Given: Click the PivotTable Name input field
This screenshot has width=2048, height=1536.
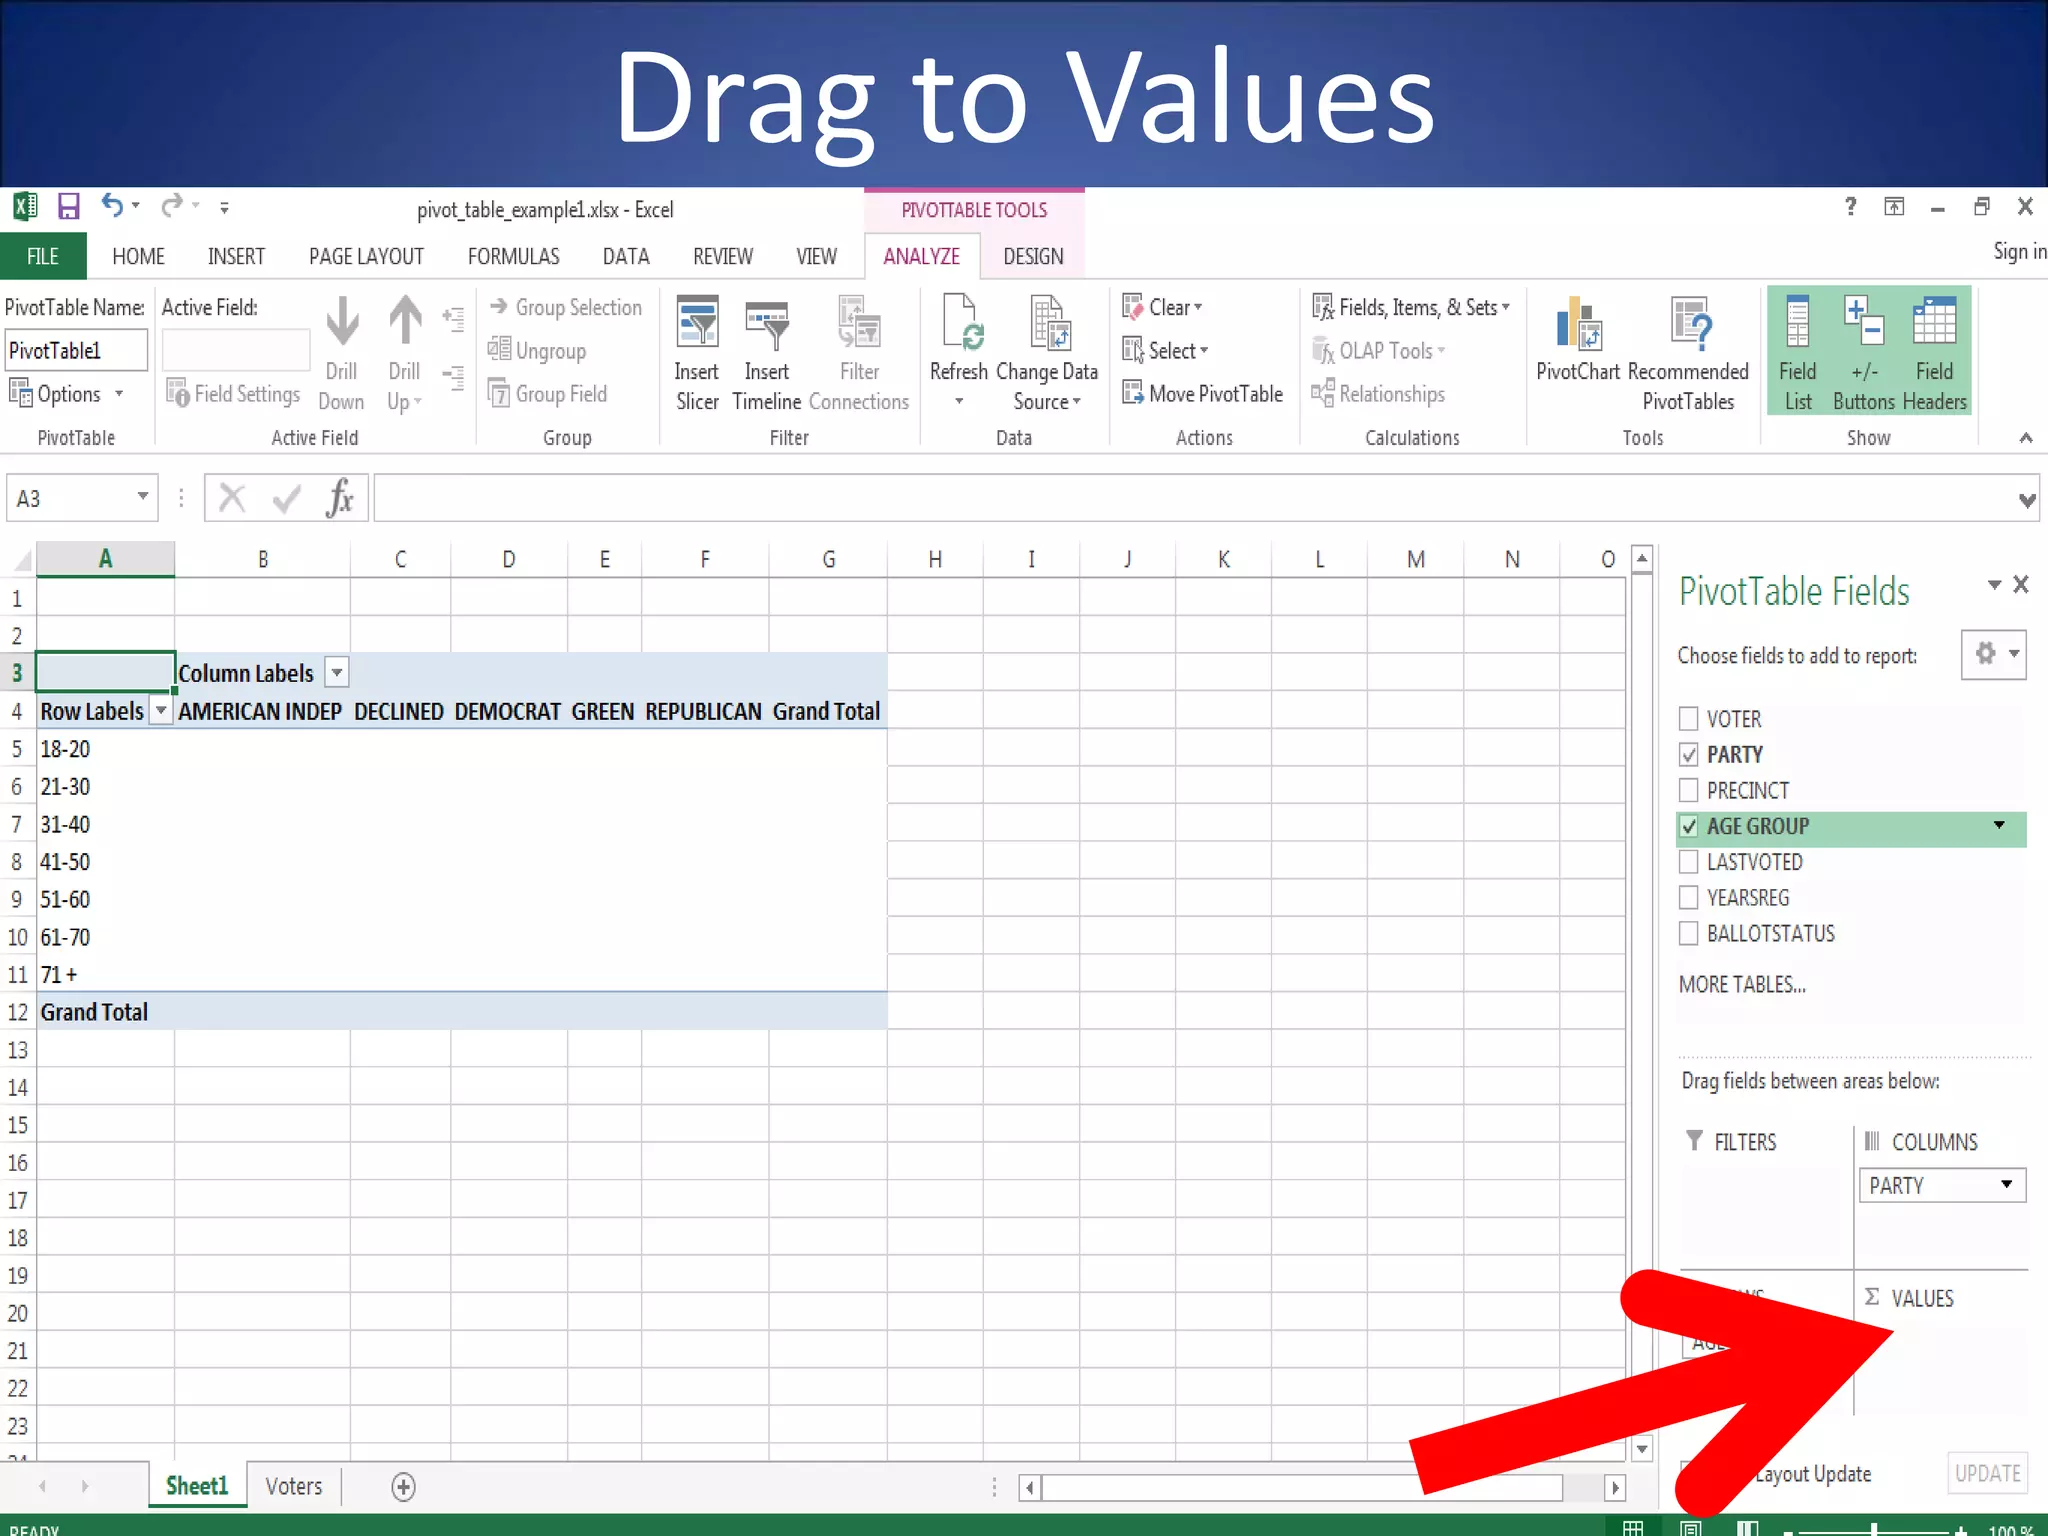Looking at the screenshot, I should [76, 351].
